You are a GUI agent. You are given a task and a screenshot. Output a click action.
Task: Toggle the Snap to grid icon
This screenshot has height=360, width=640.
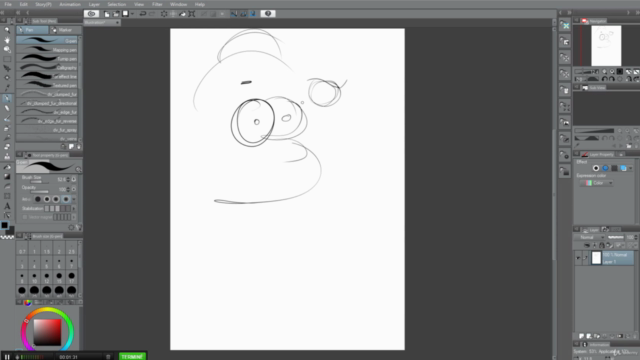253,14
